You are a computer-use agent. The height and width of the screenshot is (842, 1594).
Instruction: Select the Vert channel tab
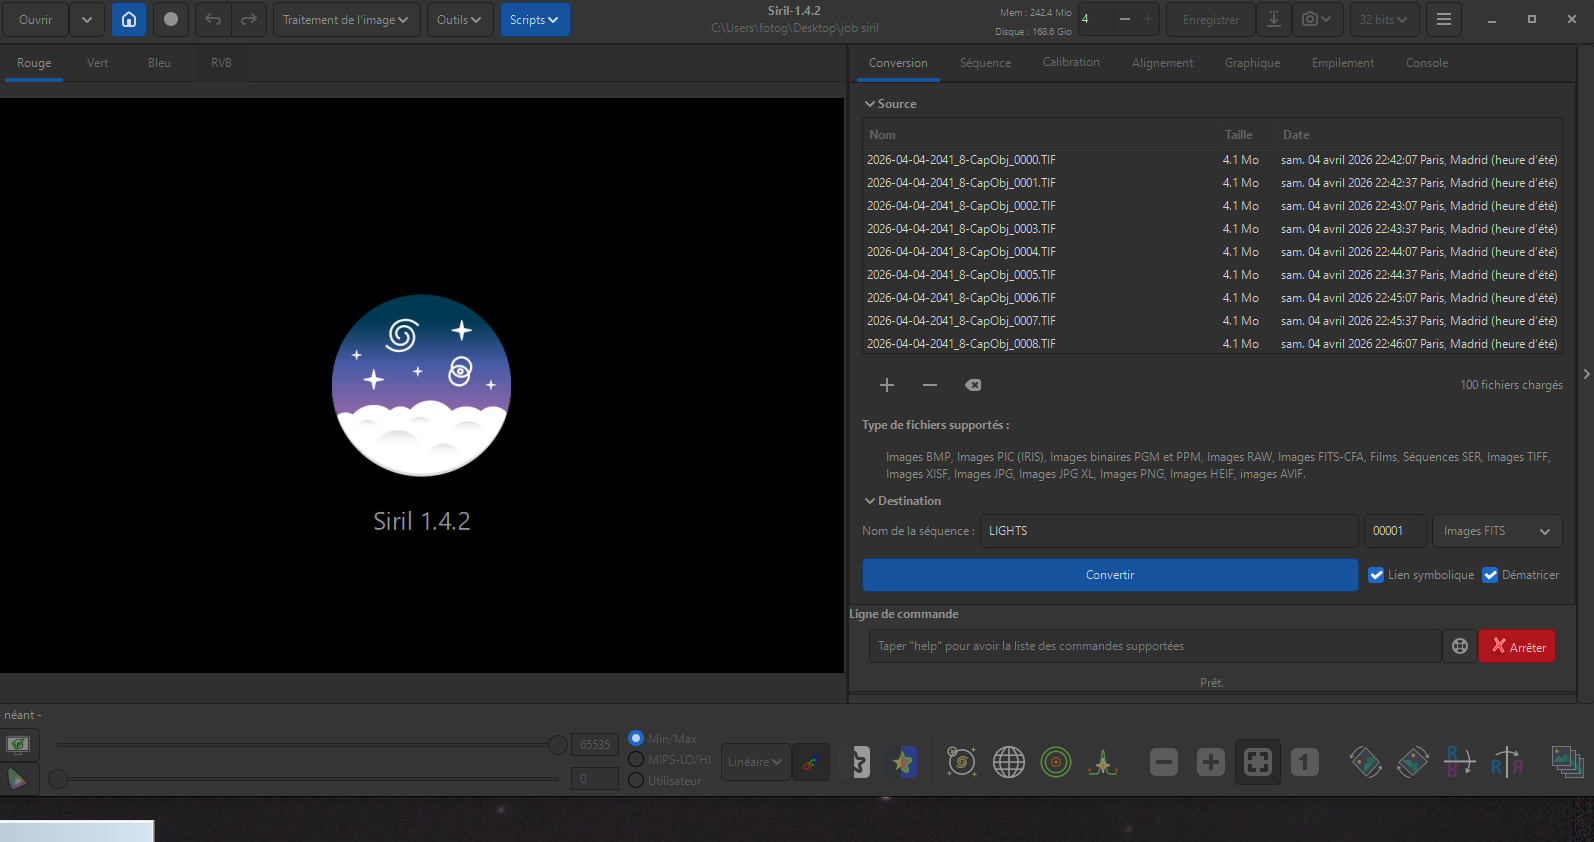coord(97,63)
